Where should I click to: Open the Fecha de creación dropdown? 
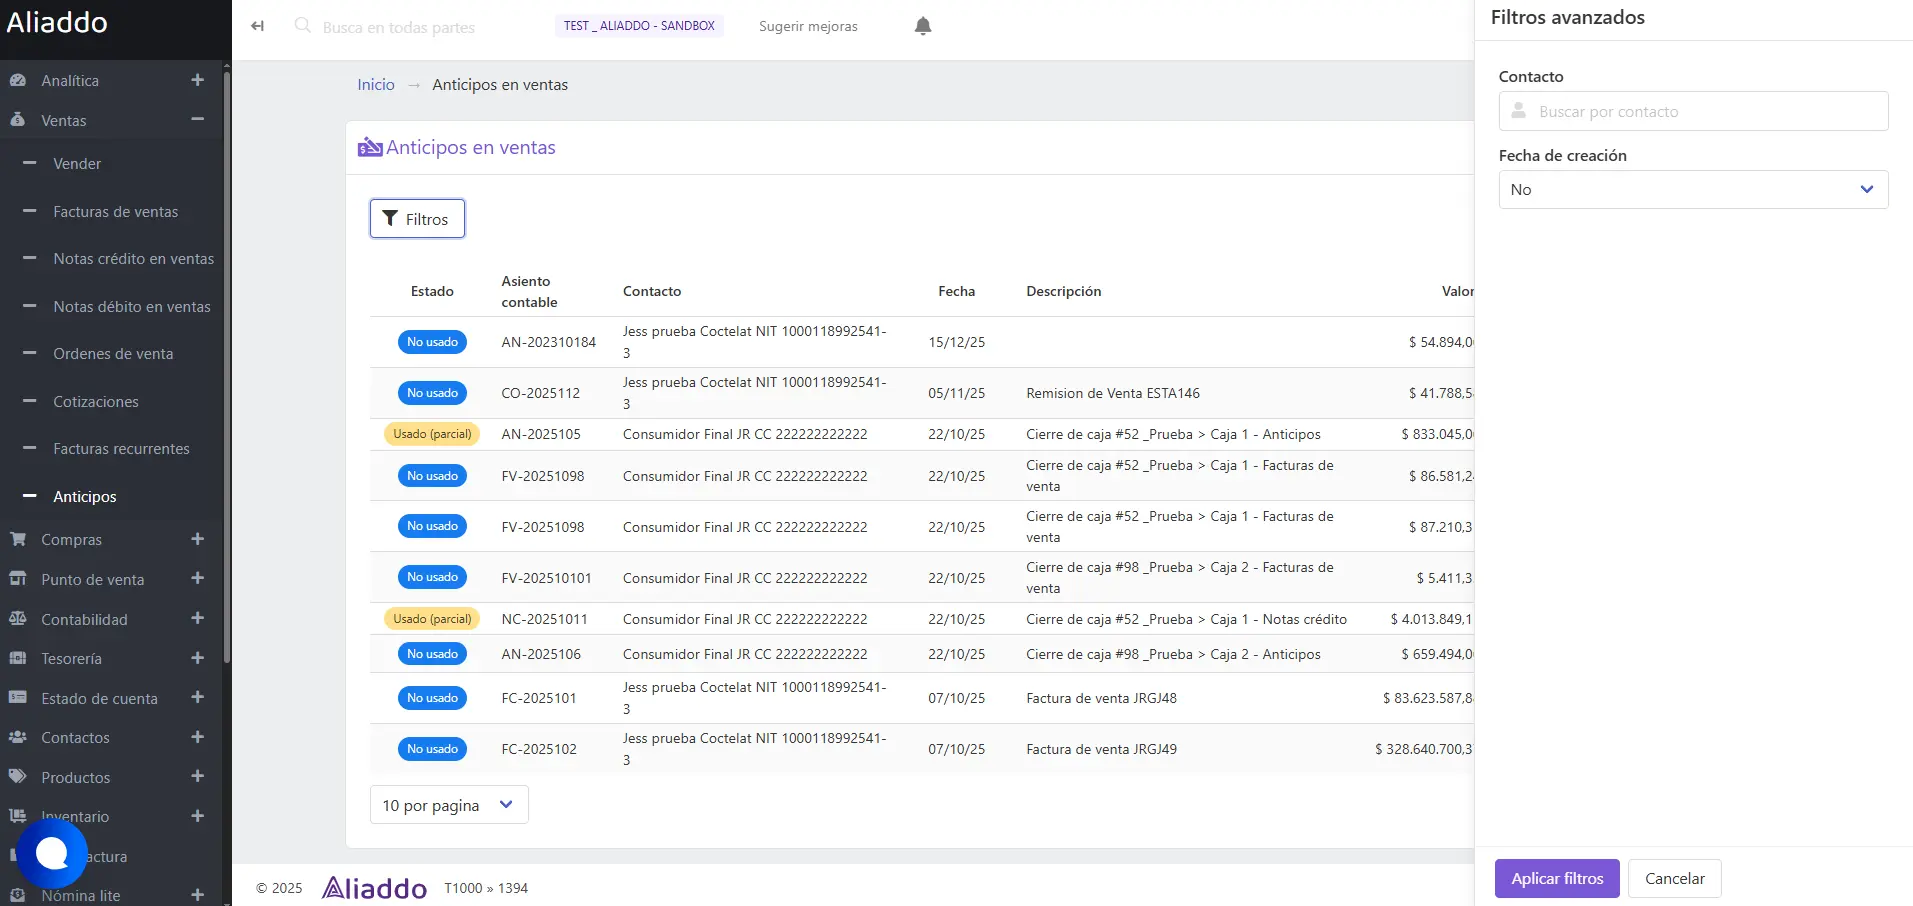point(1692,190)
